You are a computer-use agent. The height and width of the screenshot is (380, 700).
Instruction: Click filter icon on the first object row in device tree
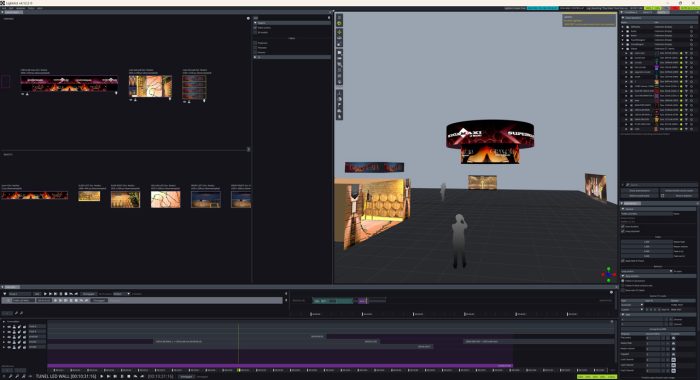[x=686, y=53]
